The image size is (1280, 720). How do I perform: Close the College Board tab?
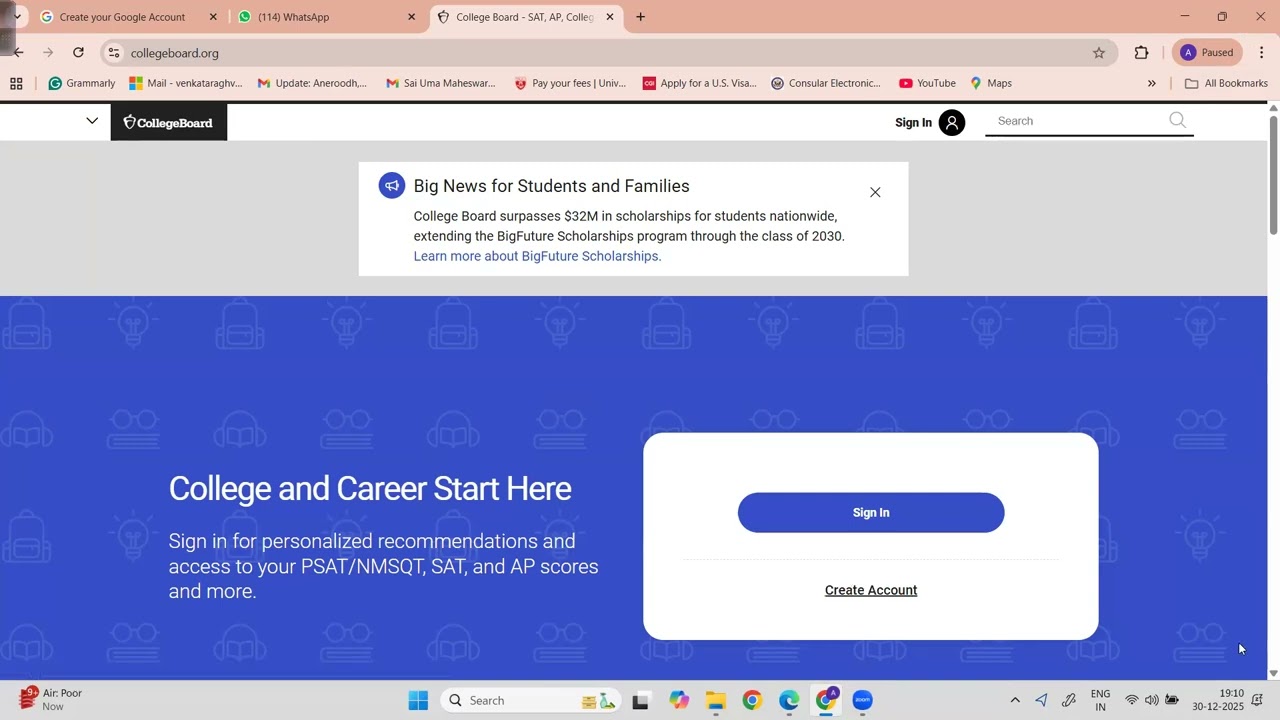[610, 17]
